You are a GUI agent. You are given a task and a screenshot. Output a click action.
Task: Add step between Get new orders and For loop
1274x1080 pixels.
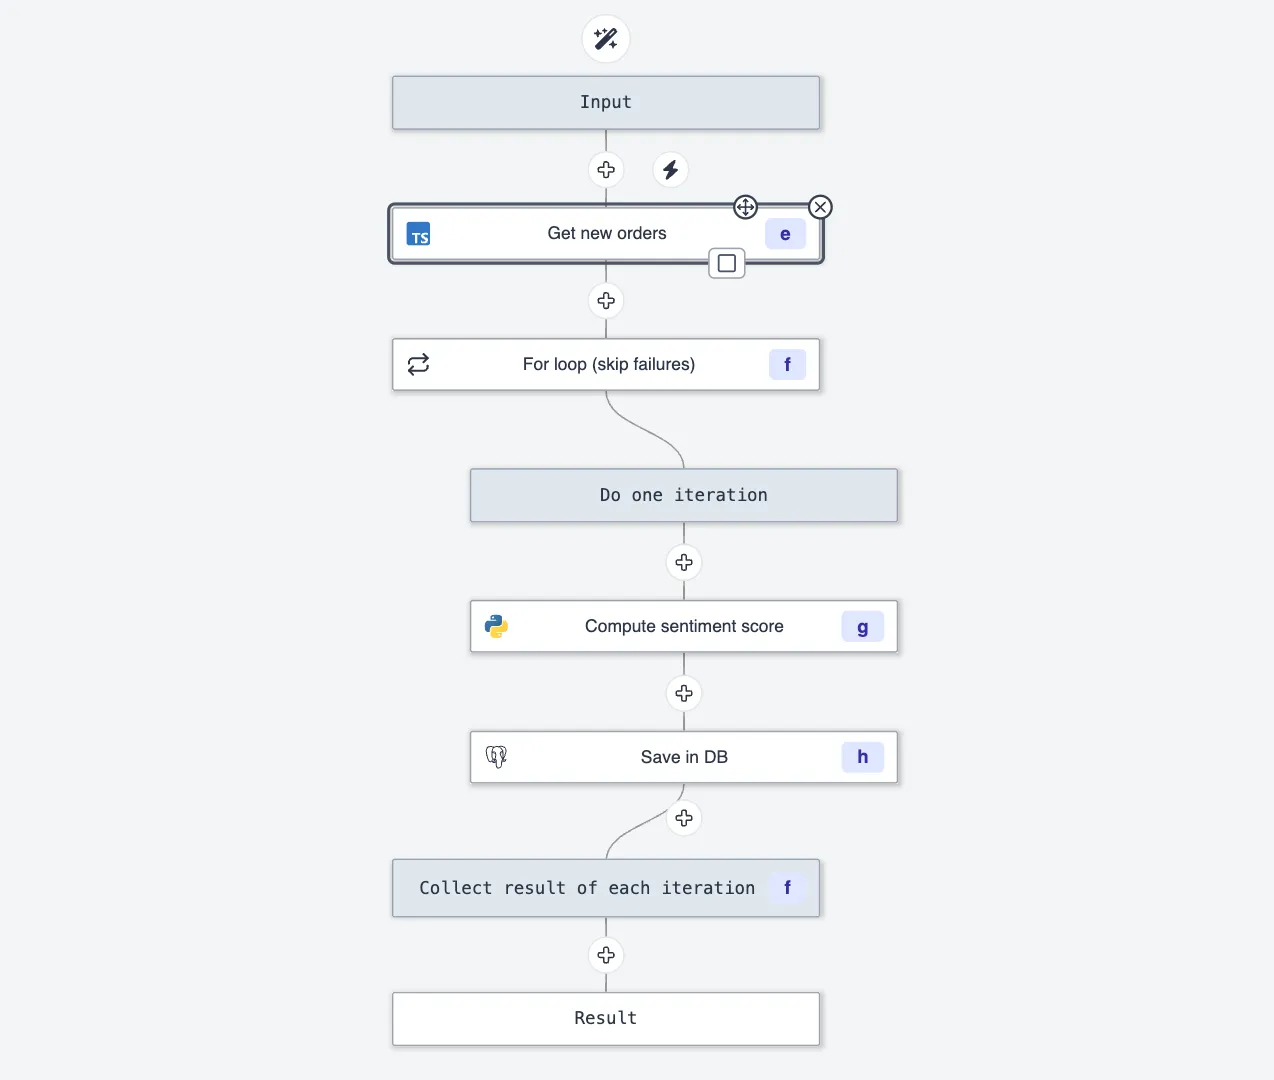tap(606, 301)
